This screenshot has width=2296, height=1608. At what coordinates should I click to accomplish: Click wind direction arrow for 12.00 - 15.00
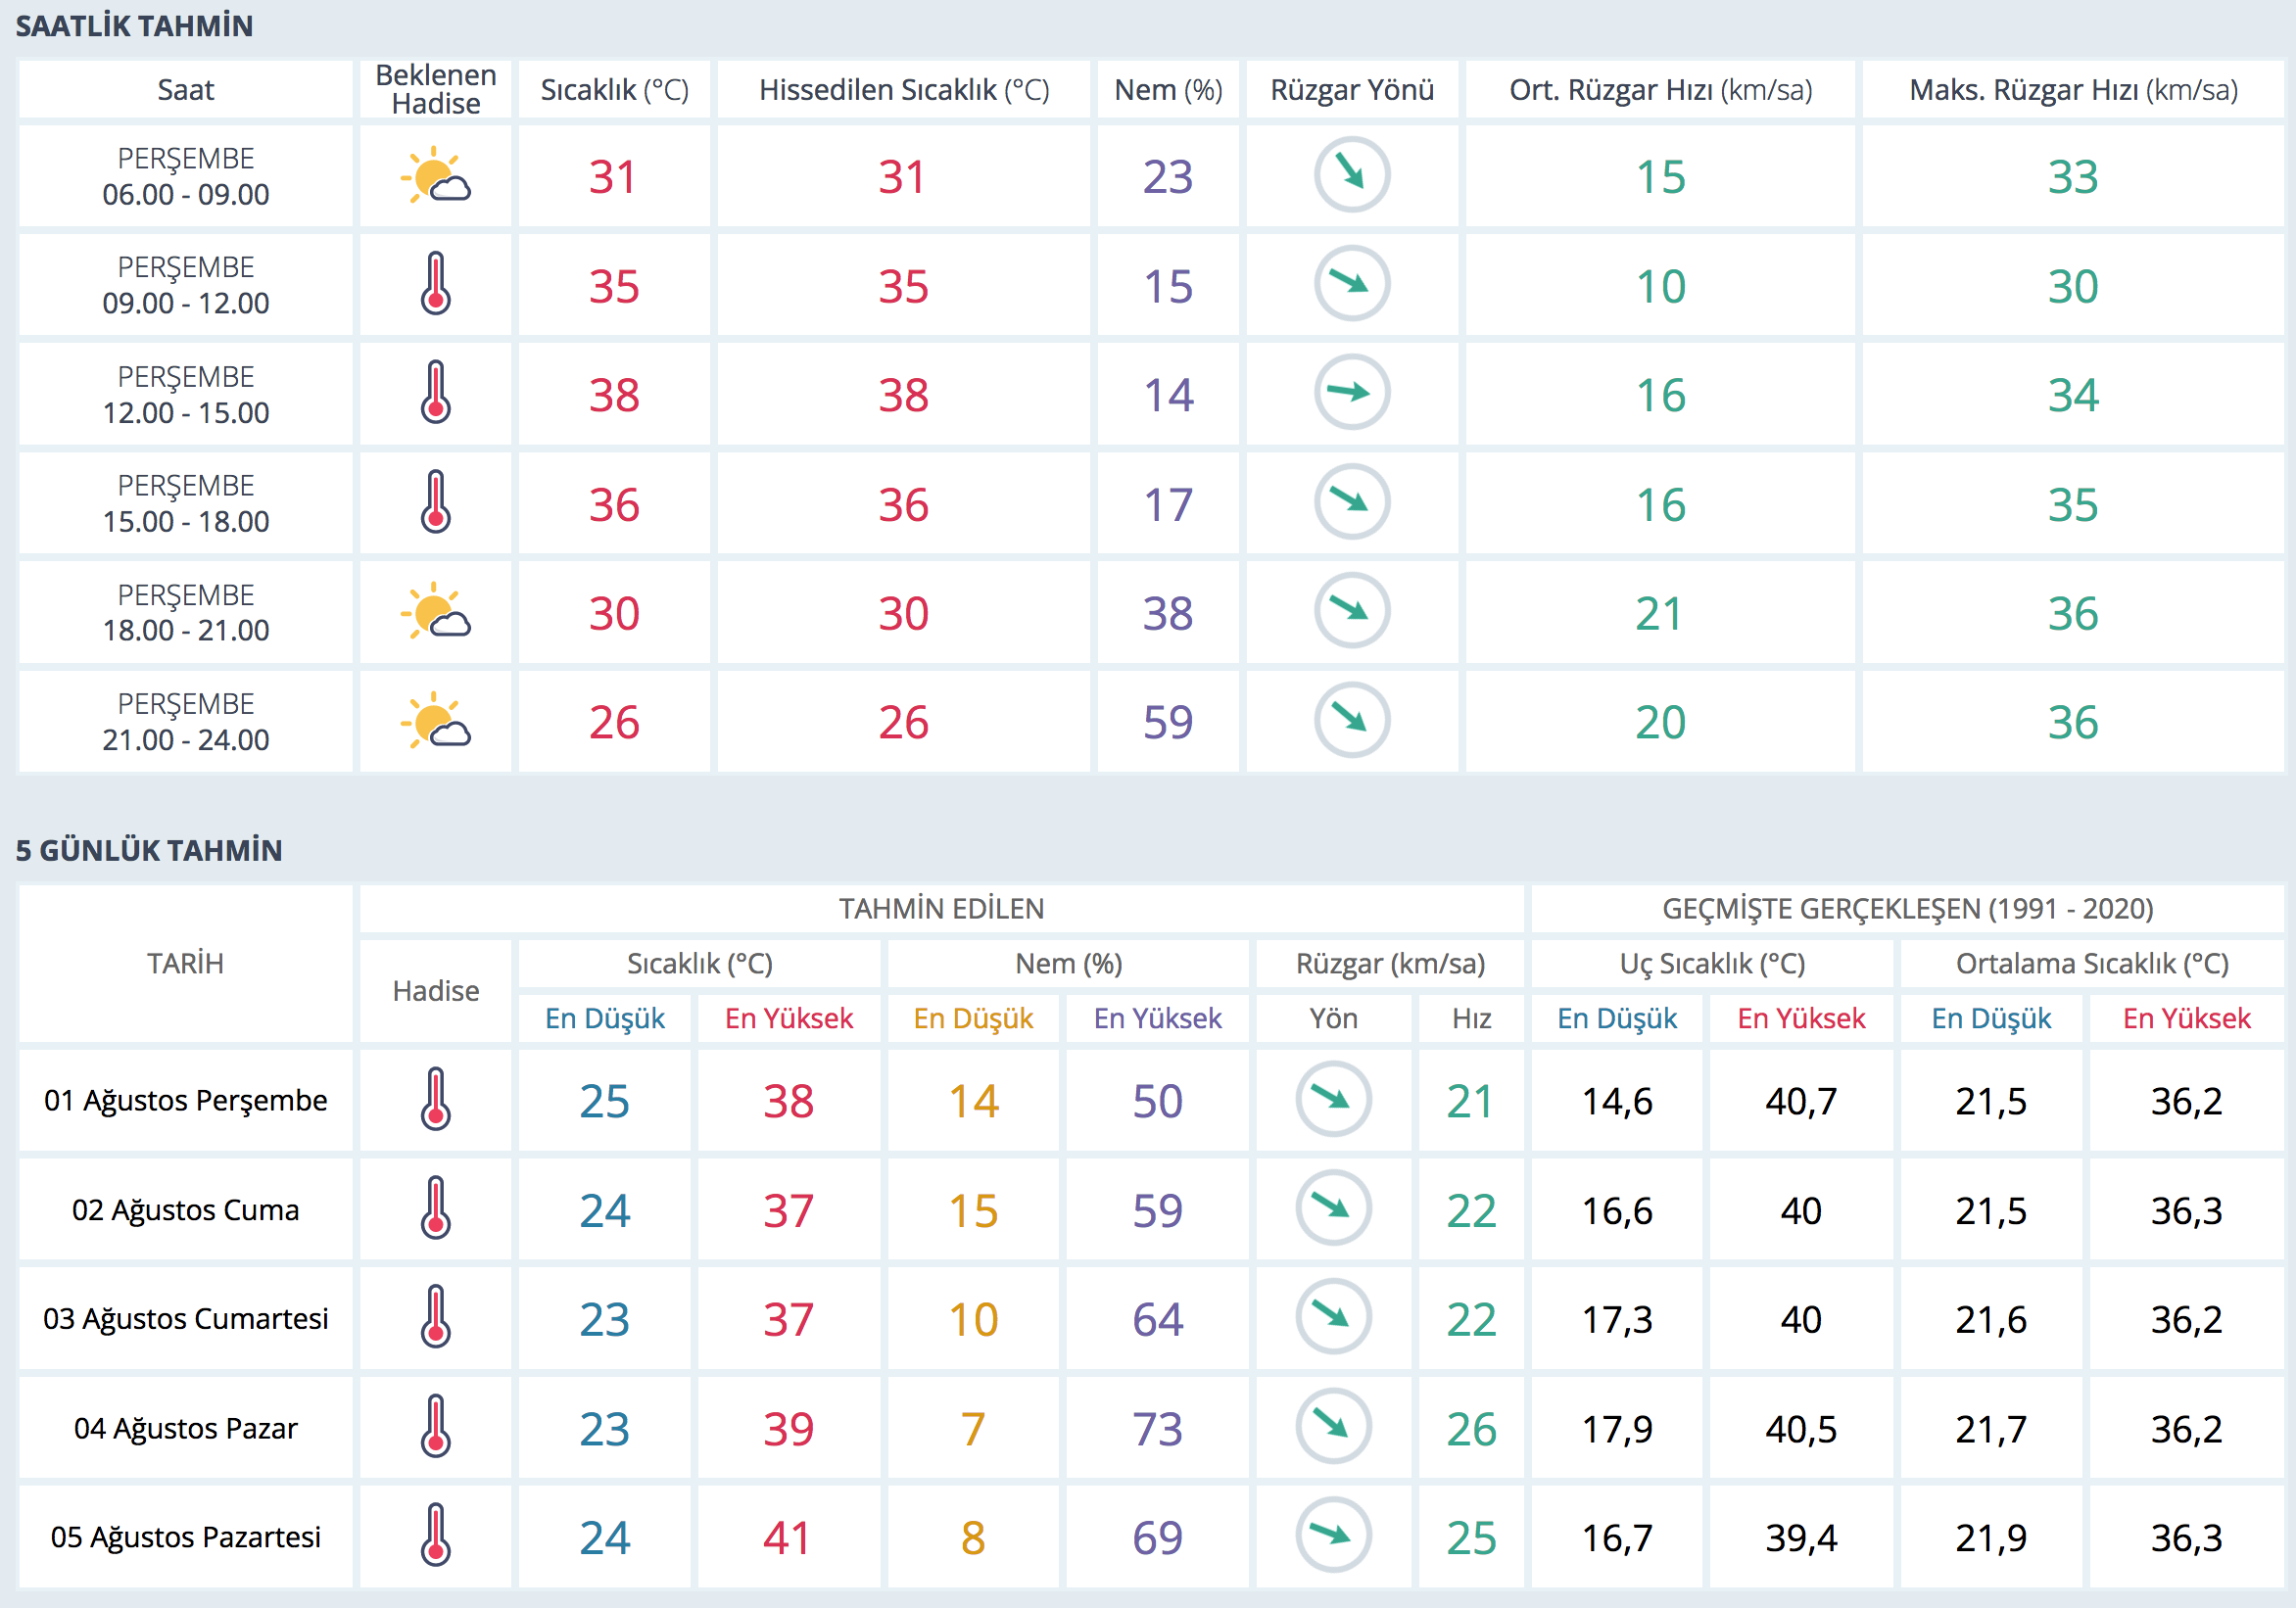click(1351, 393)
